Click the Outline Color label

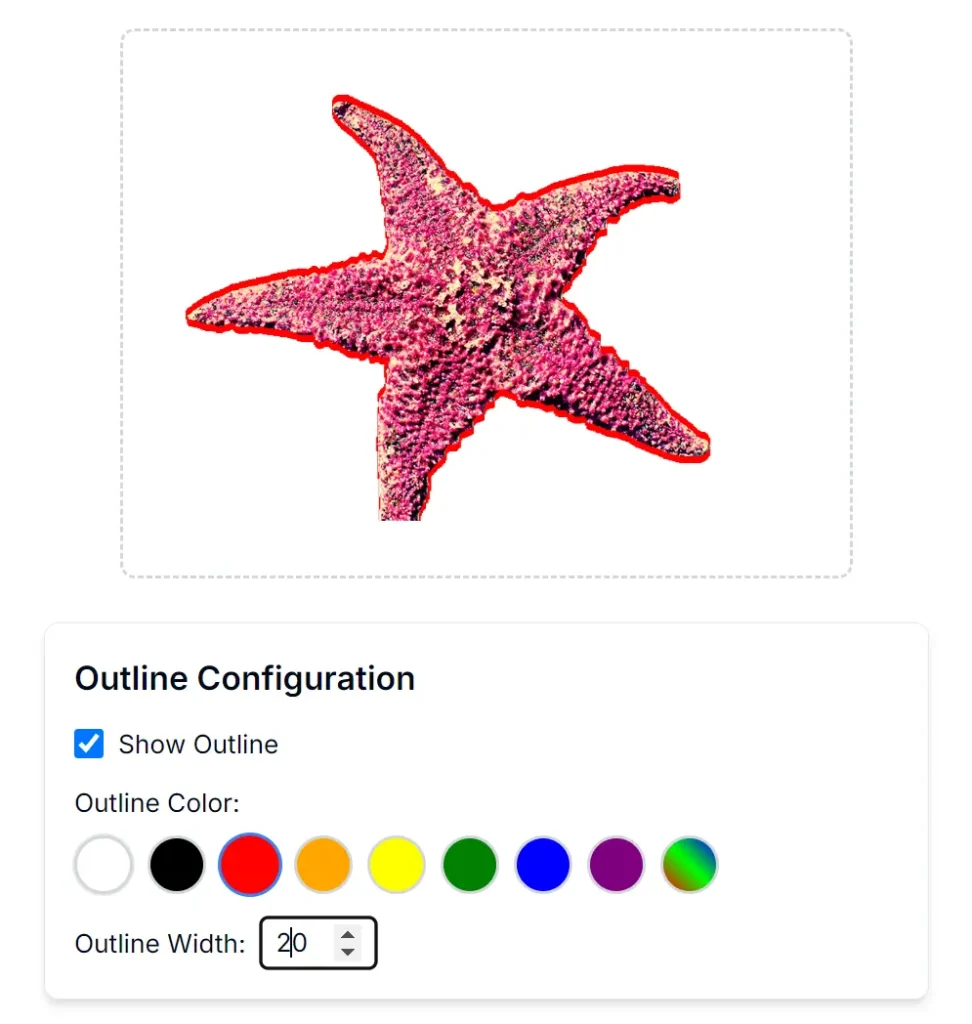pos(155,803)
